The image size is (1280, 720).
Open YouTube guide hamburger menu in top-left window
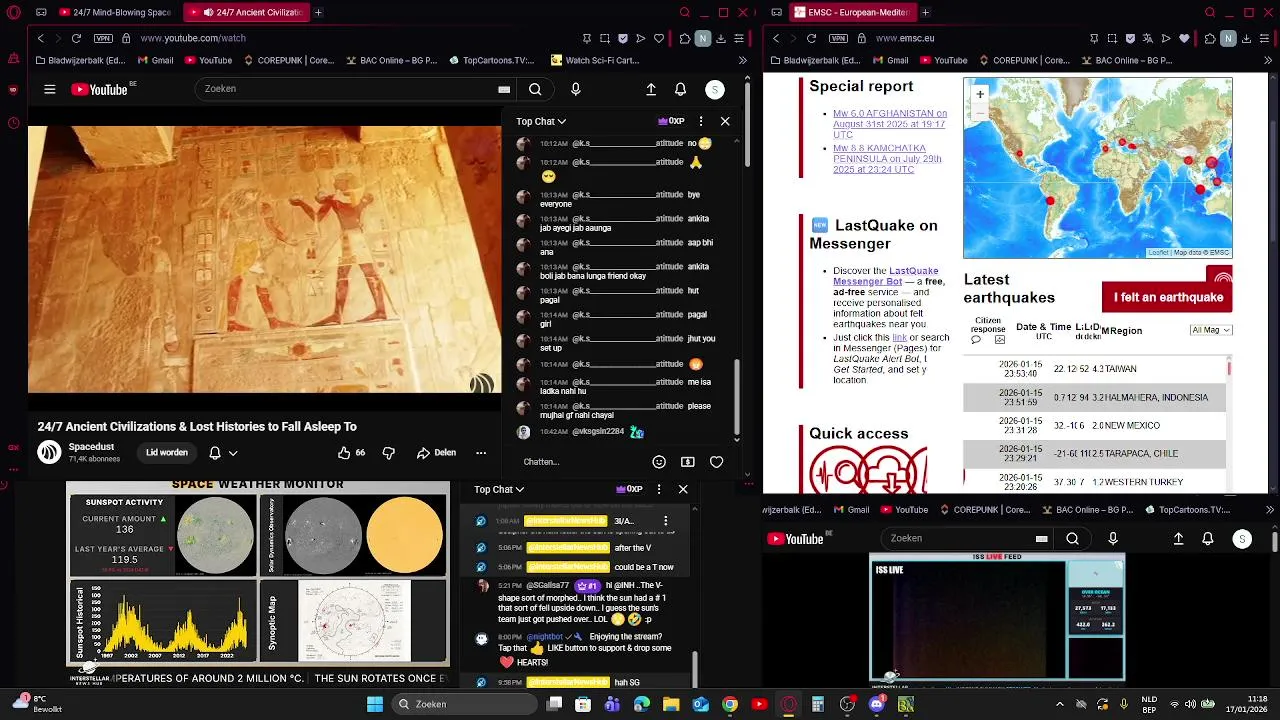tap(49, 89)
